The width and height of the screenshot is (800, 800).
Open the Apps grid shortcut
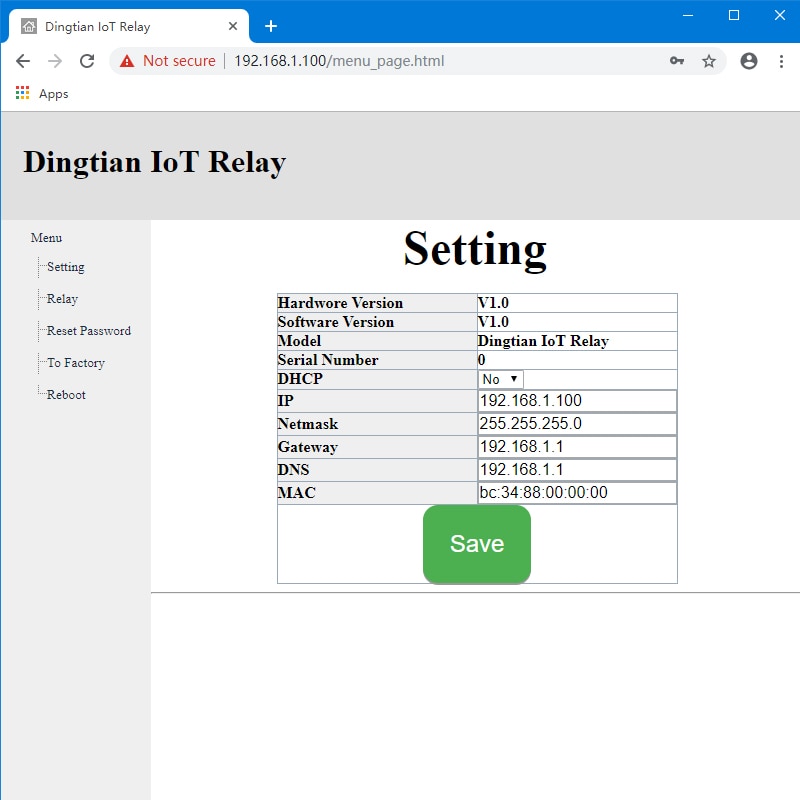pos(42,93)
